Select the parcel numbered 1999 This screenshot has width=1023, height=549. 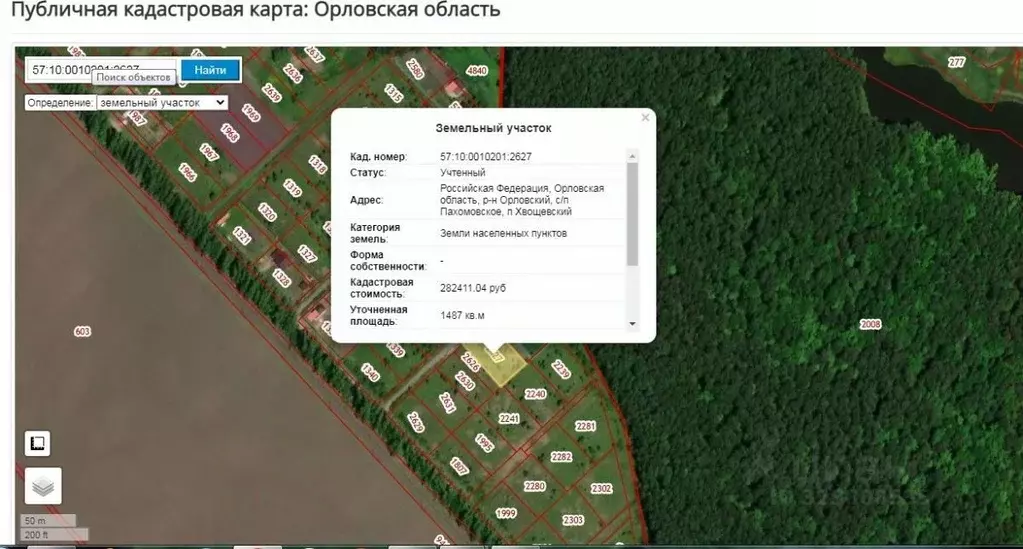(507, 513)
